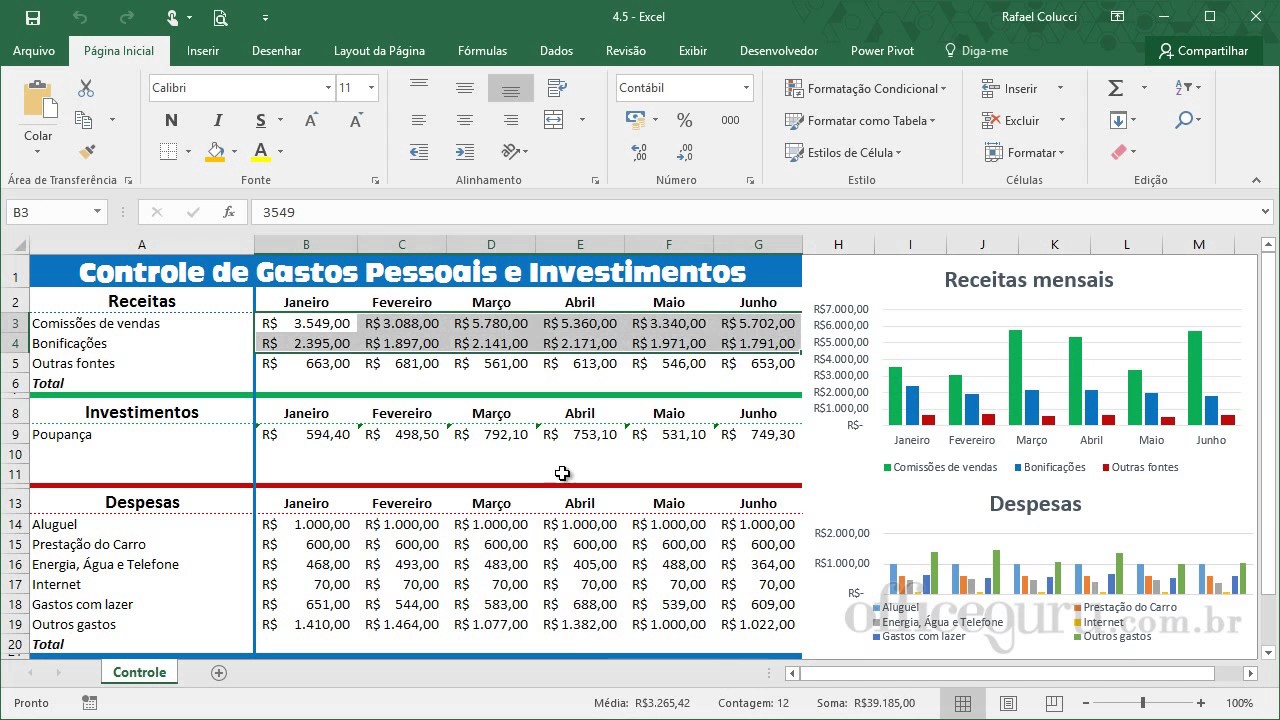
Task: Align text to top of cell
Action: tap(419, 87)
